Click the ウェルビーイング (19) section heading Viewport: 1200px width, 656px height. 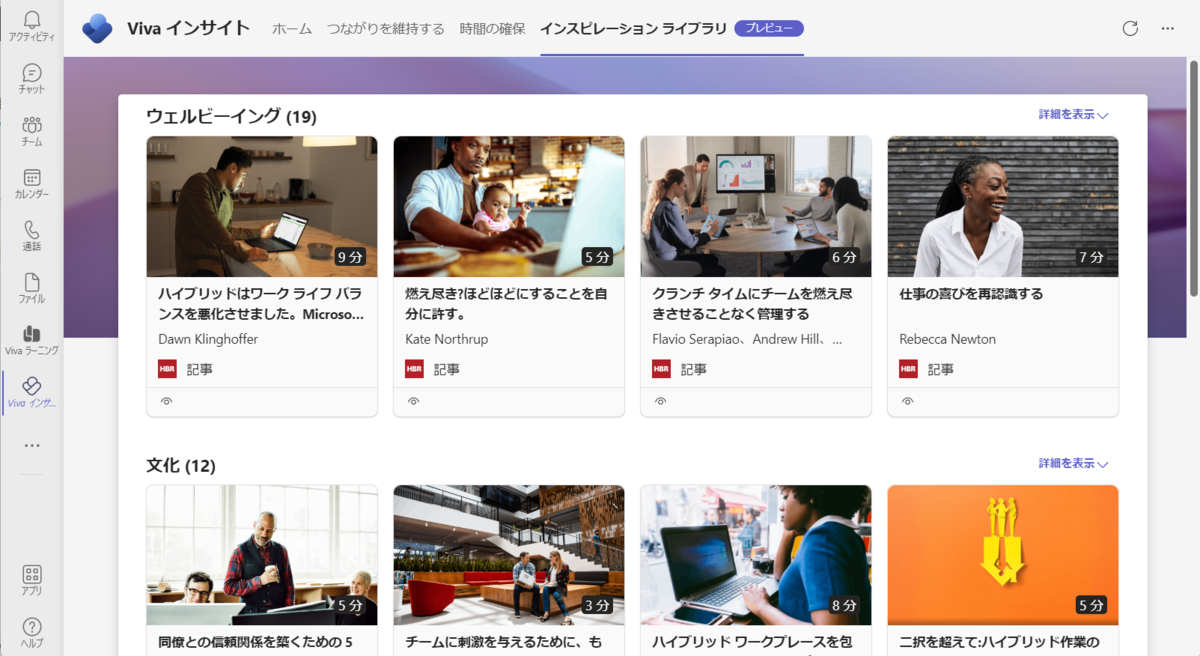tap(231, 116)
